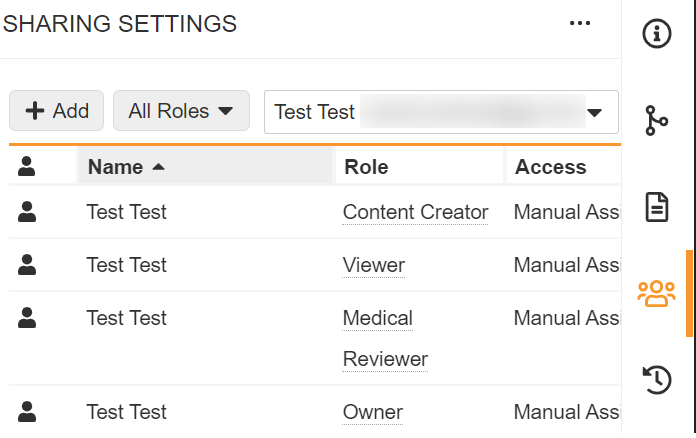Select the Sharing Settings people icon
The image size is (696, 438).
coord(656,294)
